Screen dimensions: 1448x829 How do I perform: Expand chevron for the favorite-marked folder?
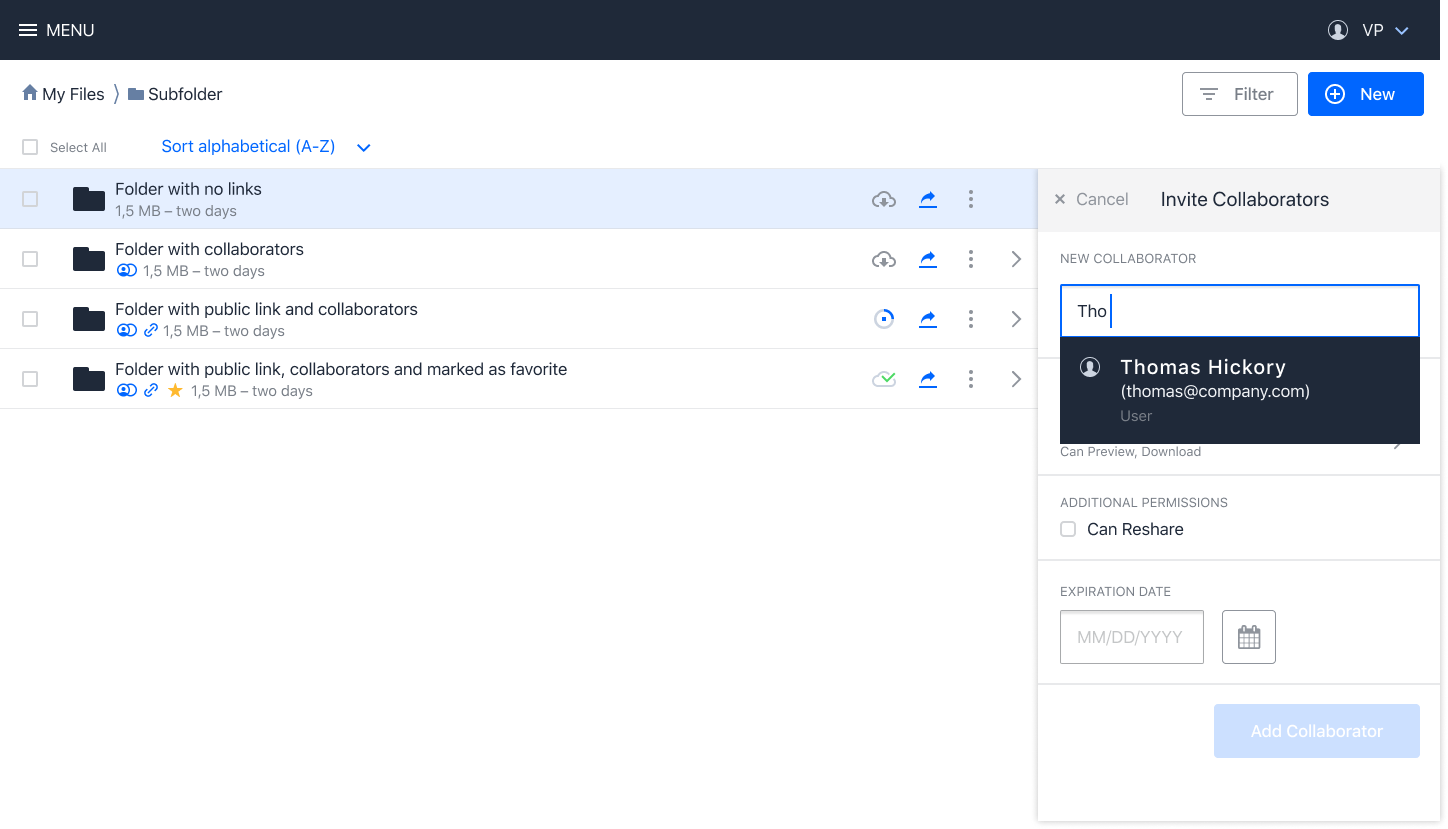coord(1016,379)
